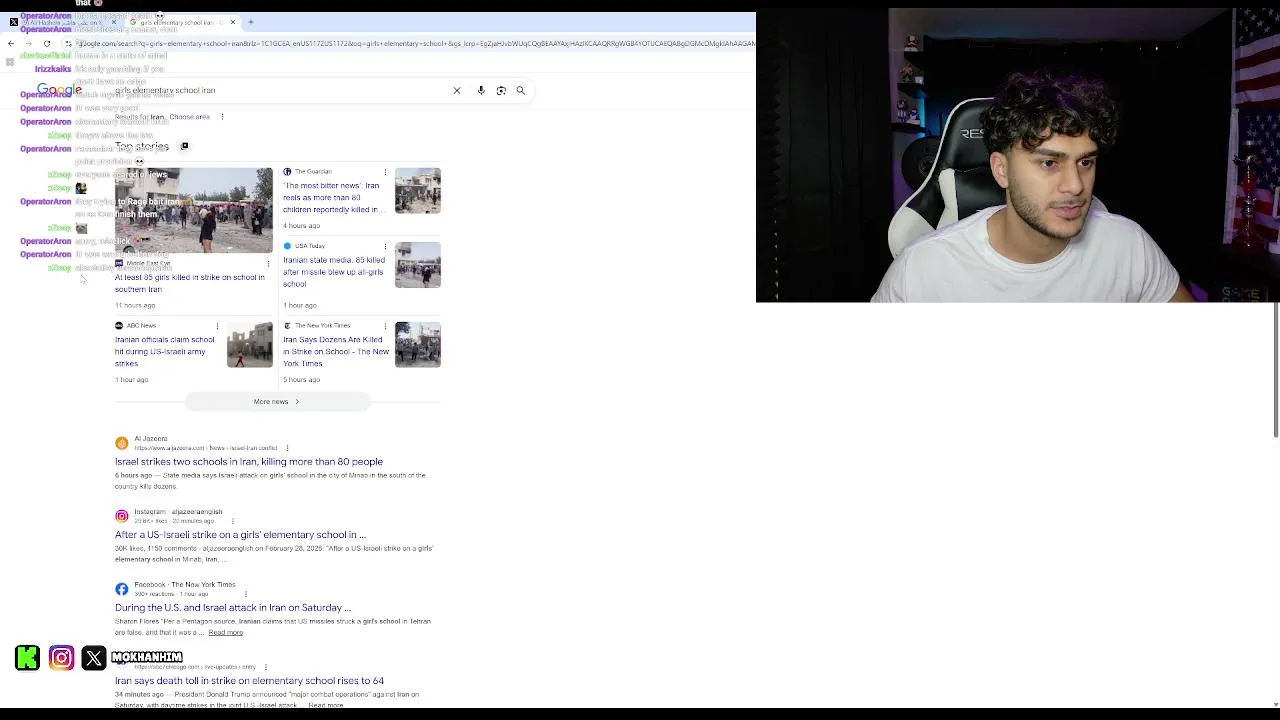The image size is (1280, 720).
Task: Click the ABC News source icon
Action: [119, 326]
